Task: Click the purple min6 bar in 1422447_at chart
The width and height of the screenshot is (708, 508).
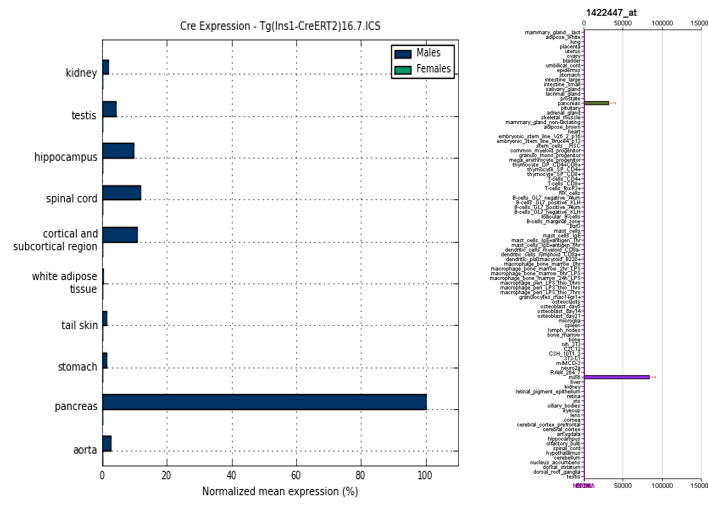Action: point(617,377)
